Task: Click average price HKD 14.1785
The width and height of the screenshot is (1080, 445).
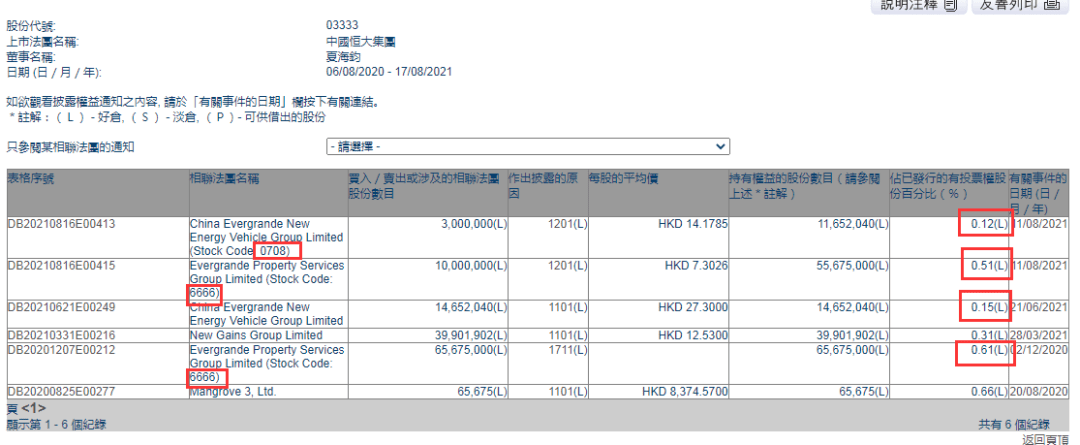Action: pos(693,224)
